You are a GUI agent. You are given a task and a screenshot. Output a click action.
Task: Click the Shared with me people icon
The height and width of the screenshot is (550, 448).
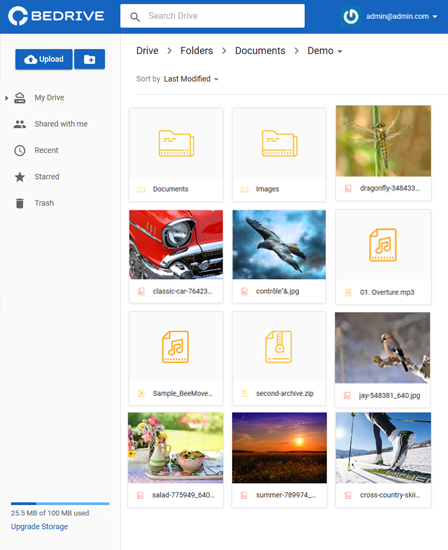click(x=20, y=124)
